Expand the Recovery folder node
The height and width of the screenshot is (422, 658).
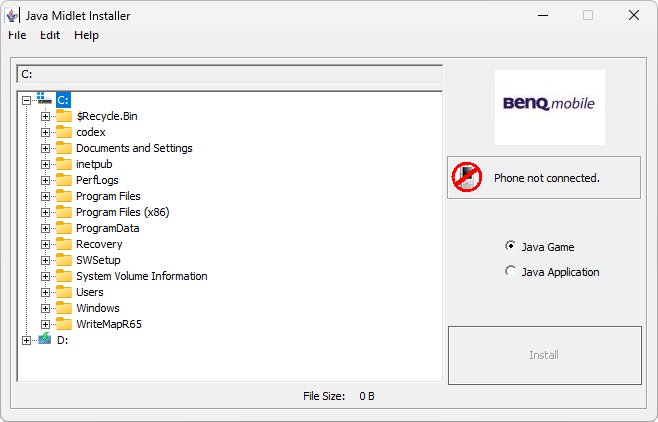tap(45, 244)
